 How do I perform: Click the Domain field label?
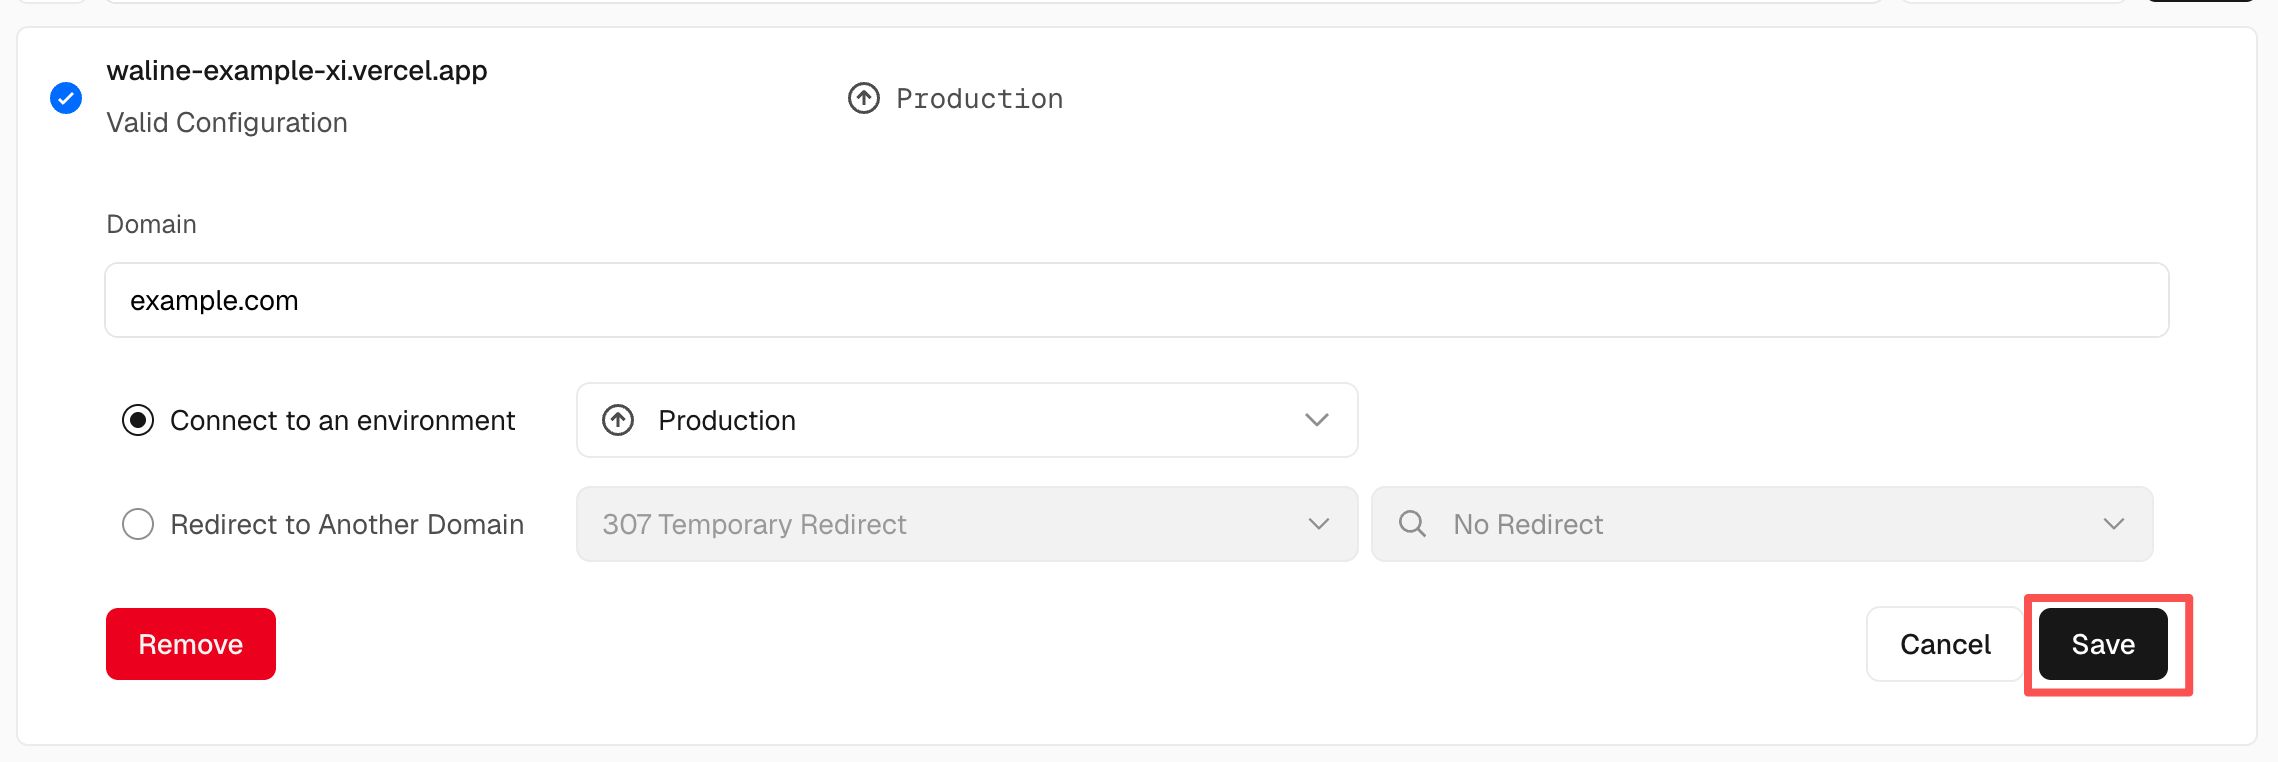coord(152,224)
